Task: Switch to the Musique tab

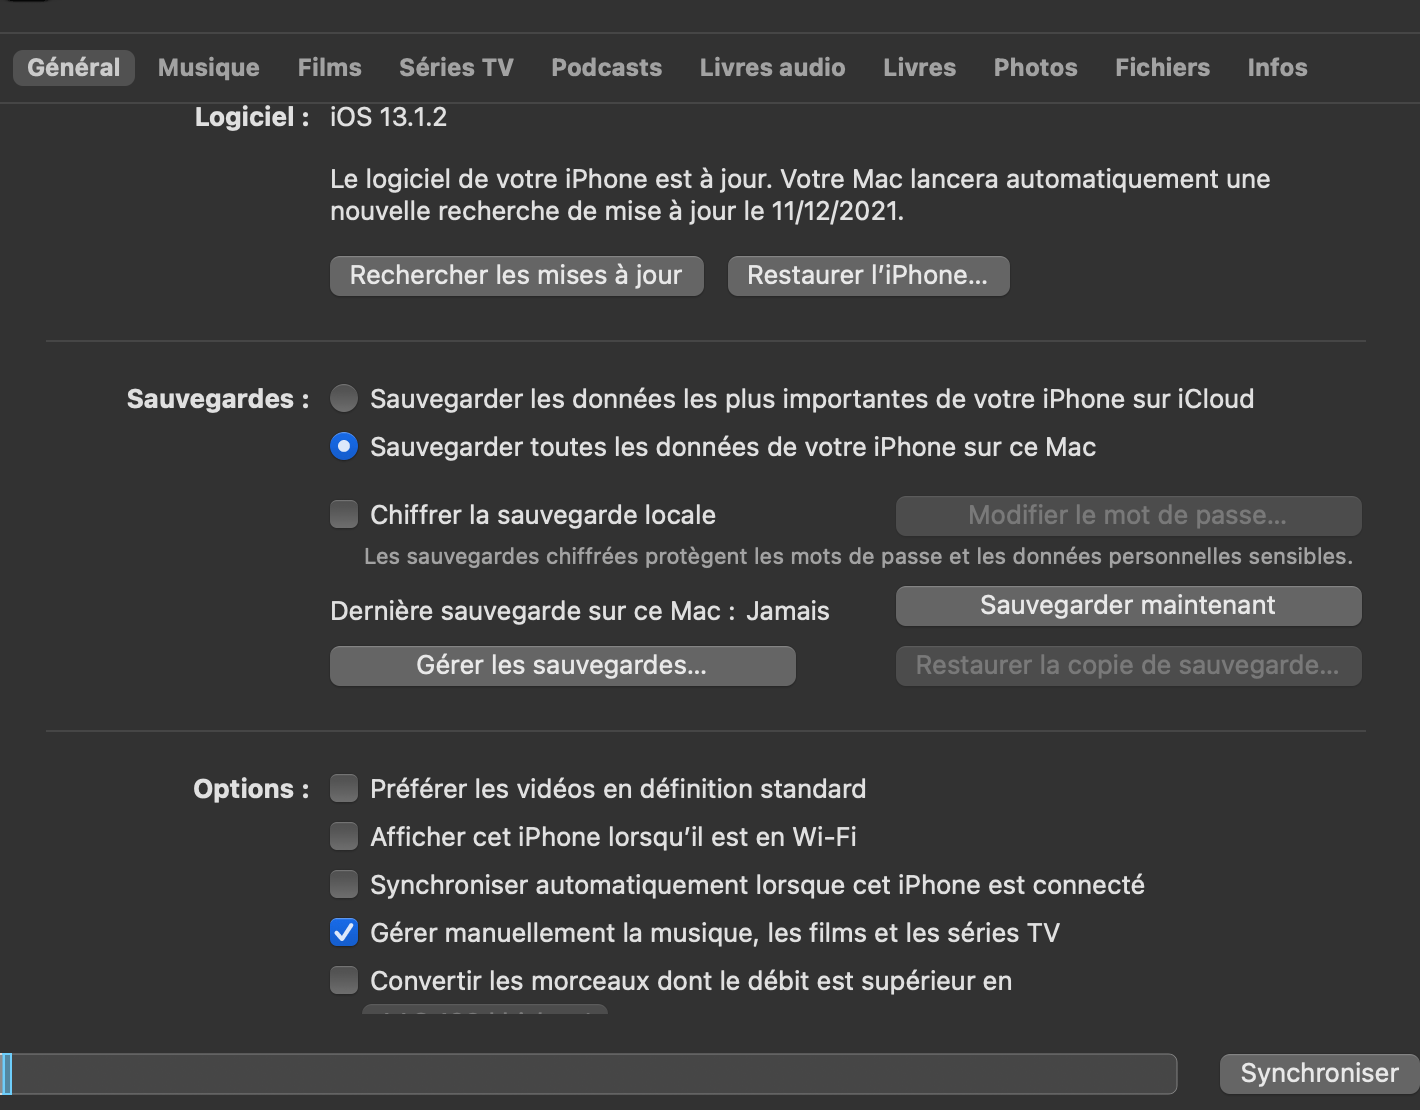Action: 207,67
